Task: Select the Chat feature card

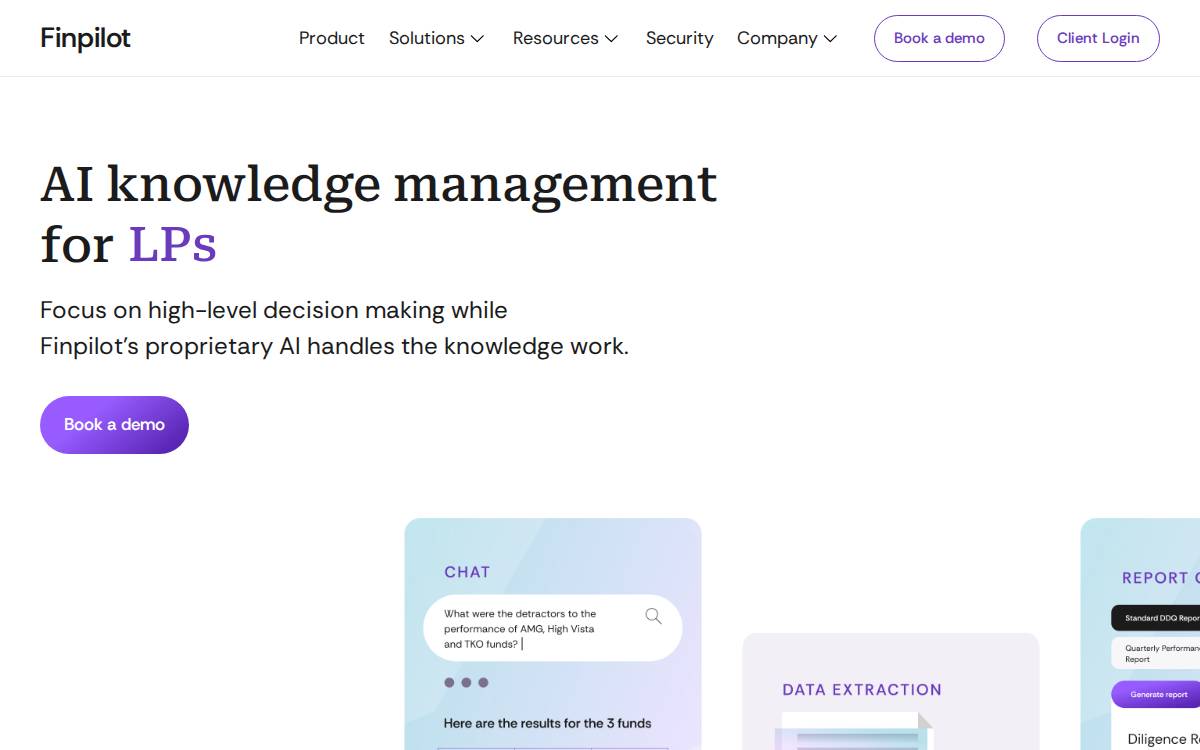Action: pos(553,634)
